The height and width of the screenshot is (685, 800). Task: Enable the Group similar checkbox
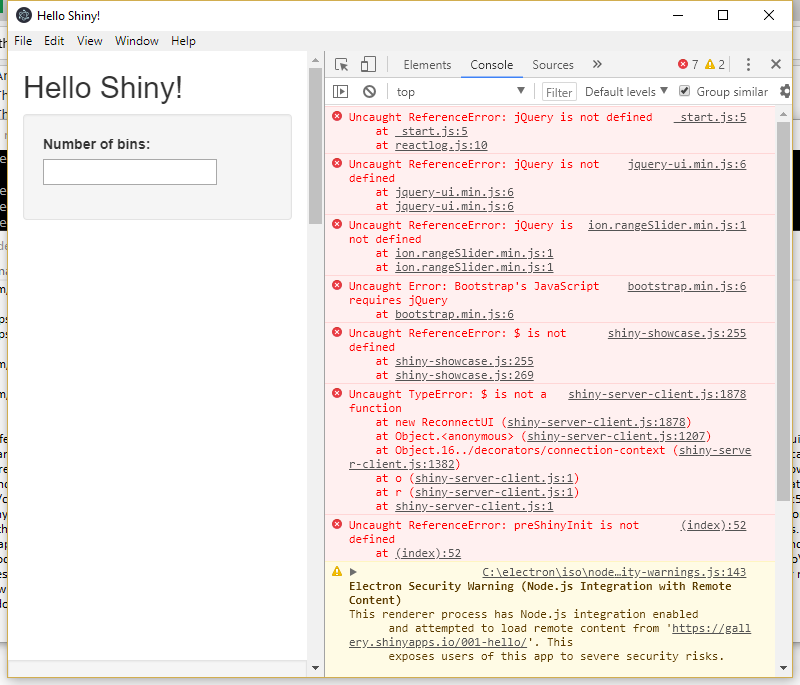tap(683, 91)
